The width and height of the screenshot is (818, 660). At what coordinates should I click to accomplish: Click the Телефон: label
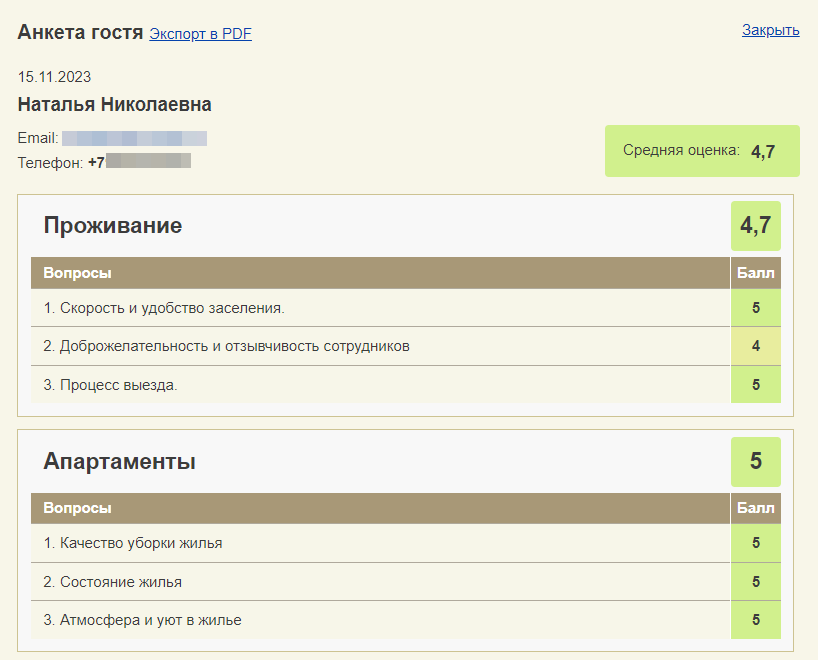pos(51,163)
